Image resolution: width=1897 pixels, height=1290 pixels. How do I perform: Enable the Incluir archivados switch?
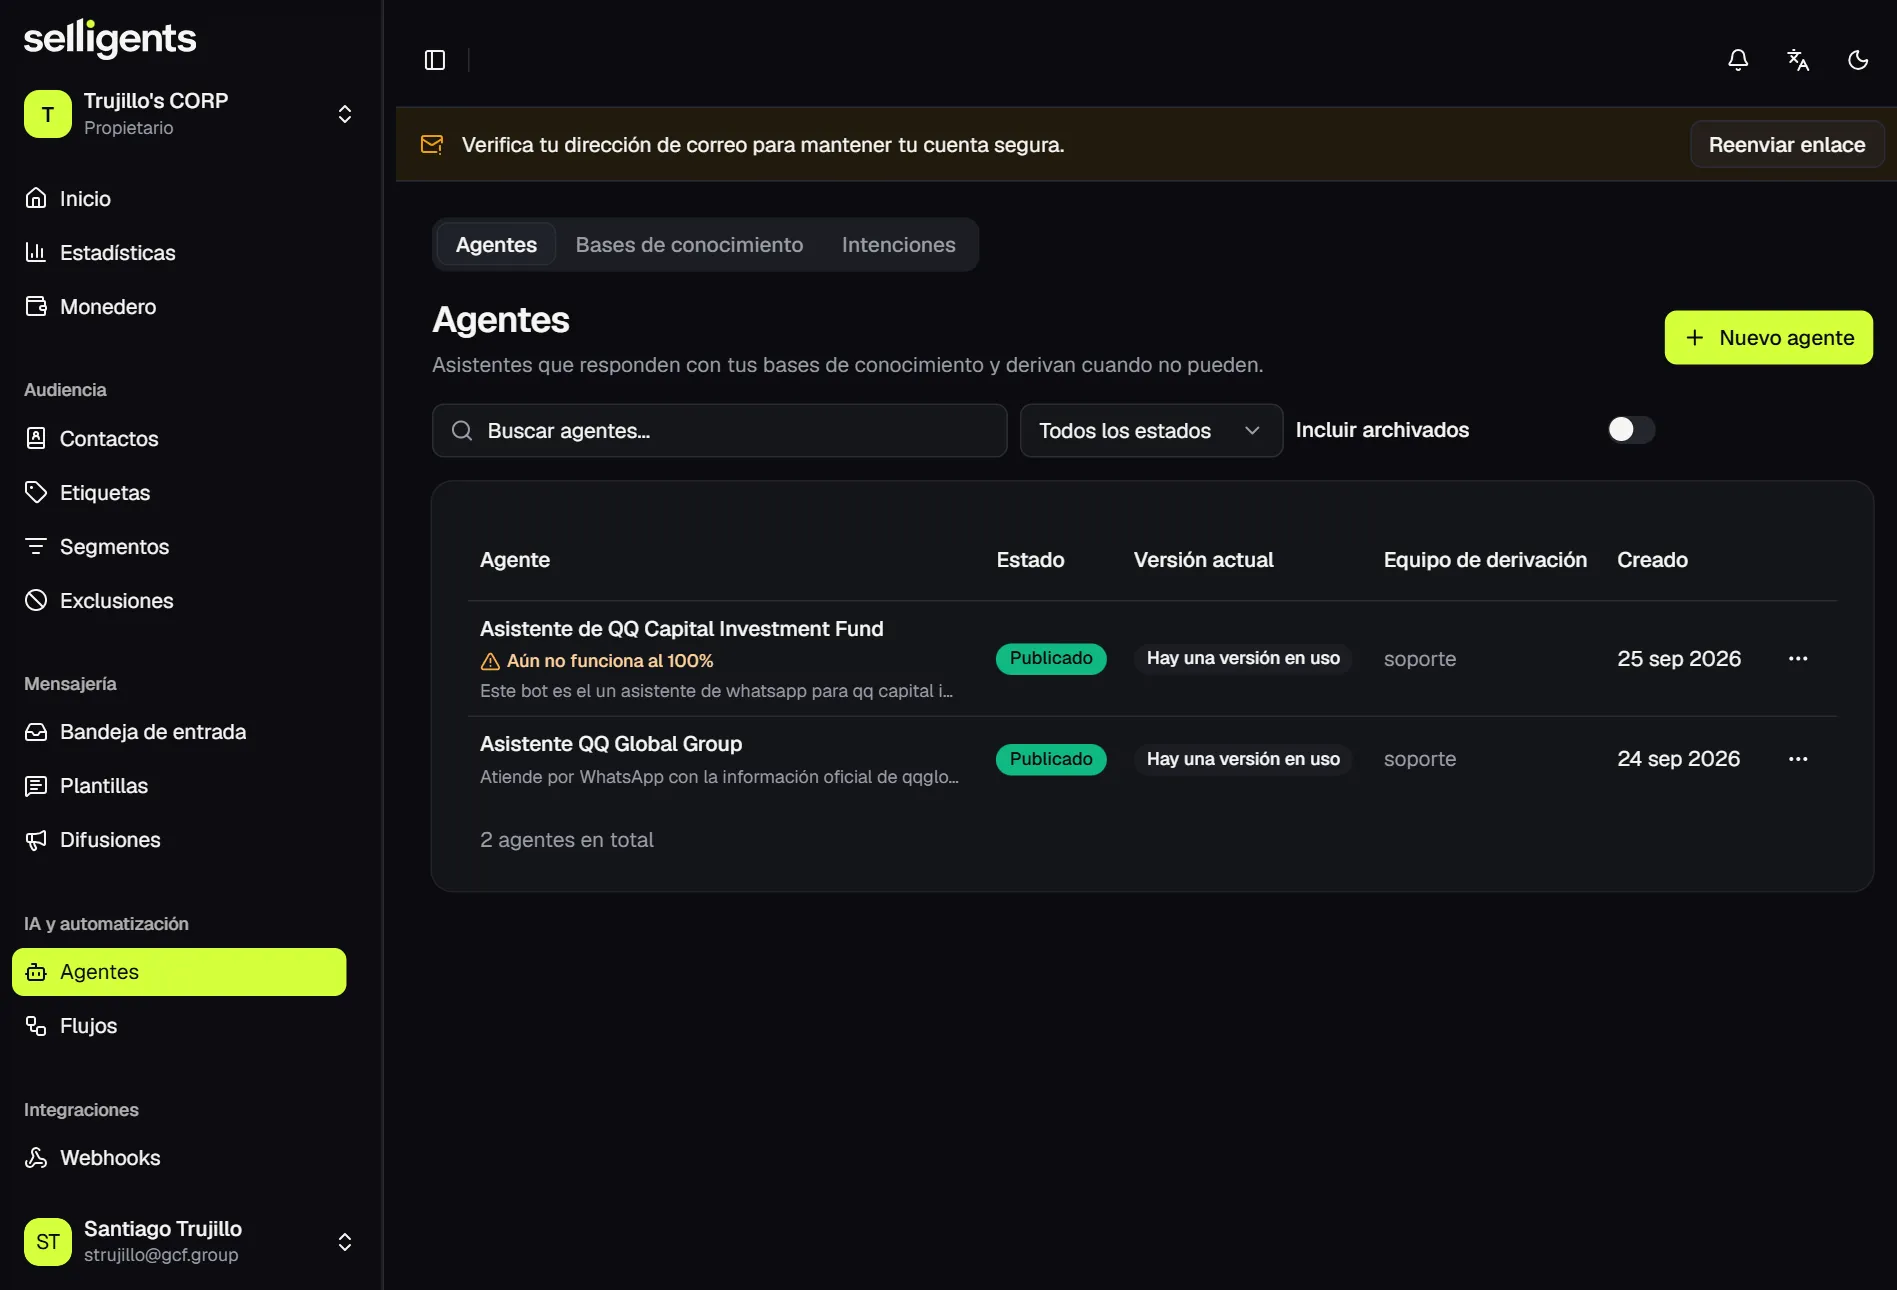[1631, 430]
